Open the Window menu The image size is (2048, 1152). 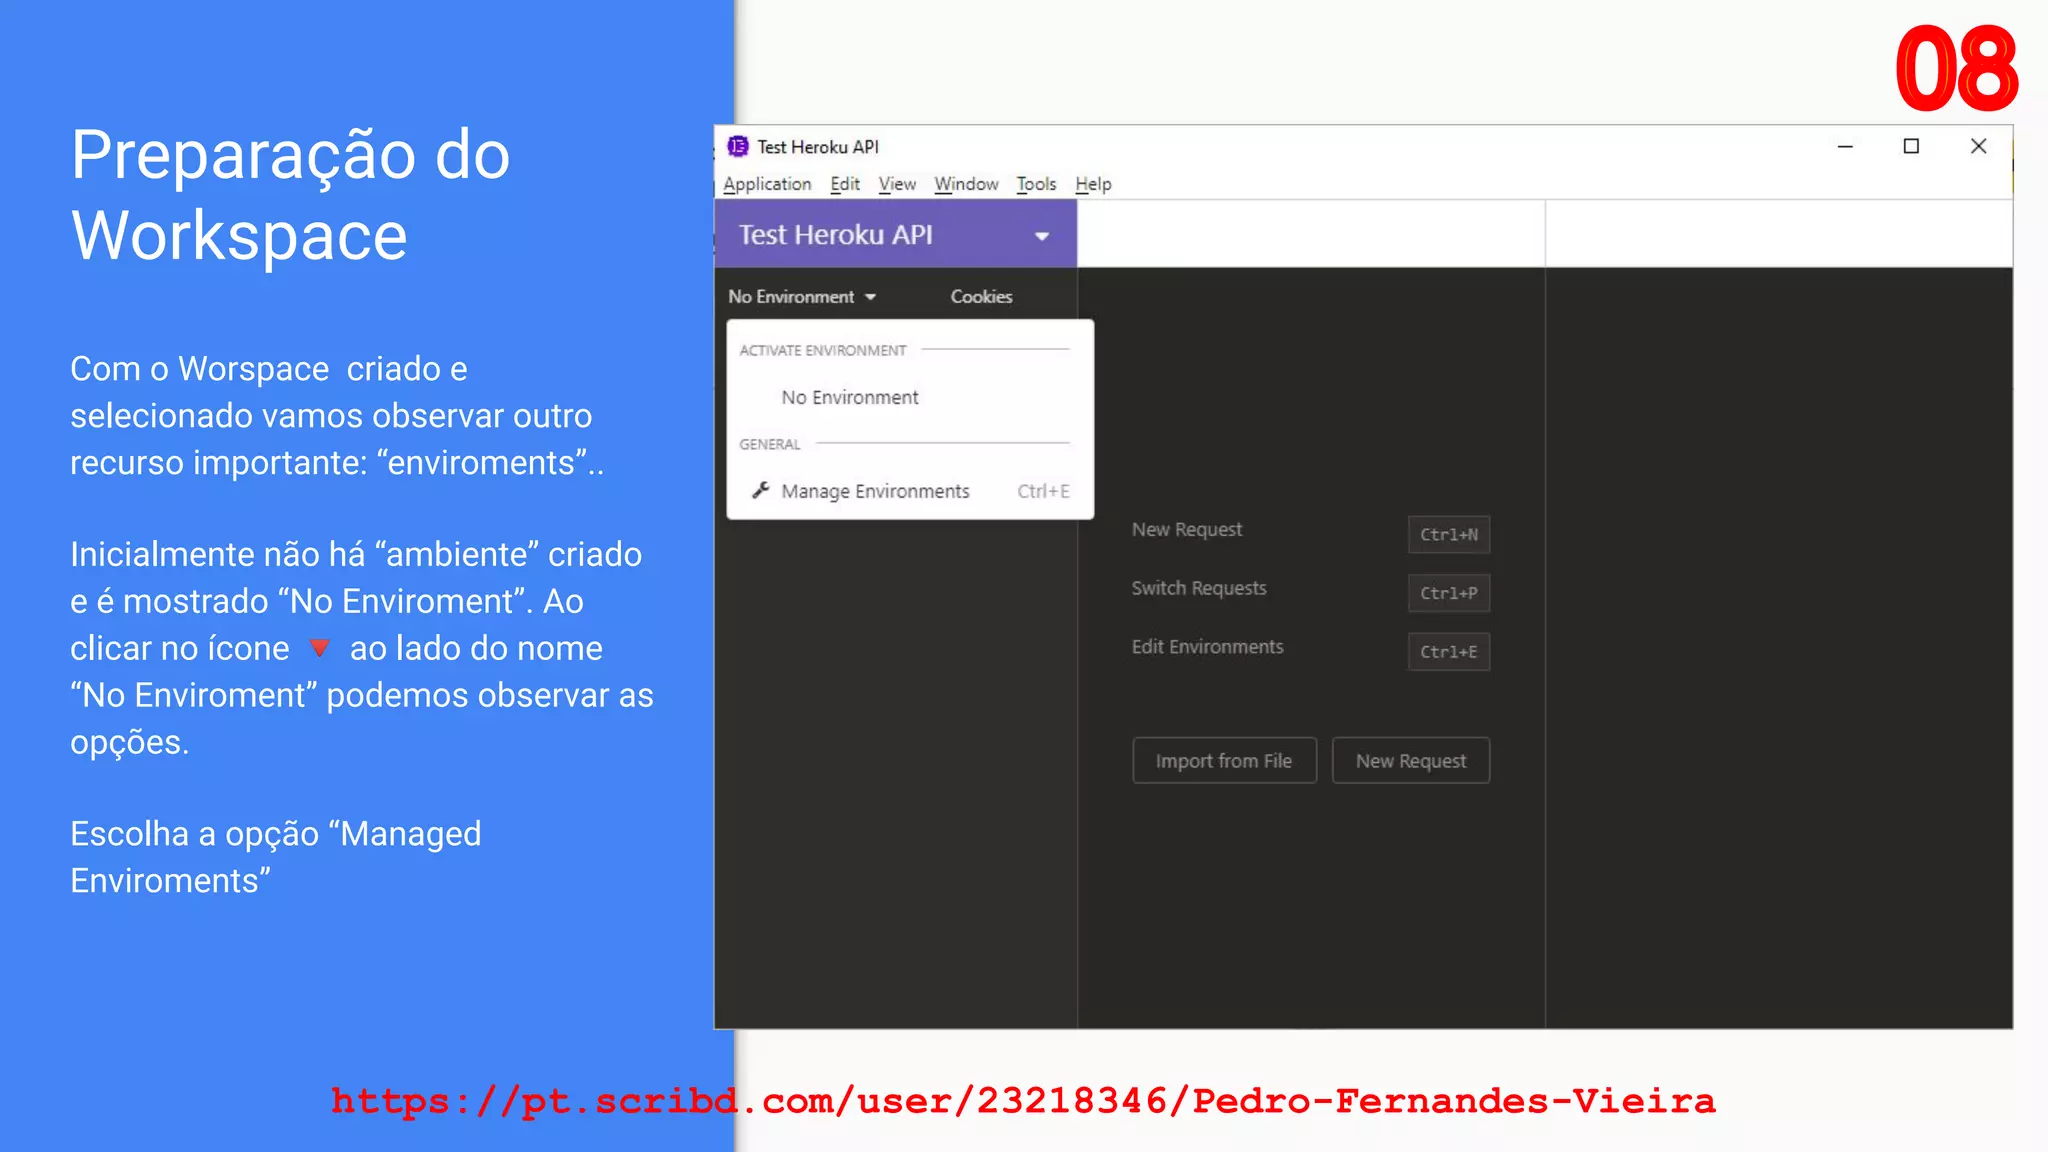pos(966,184)
